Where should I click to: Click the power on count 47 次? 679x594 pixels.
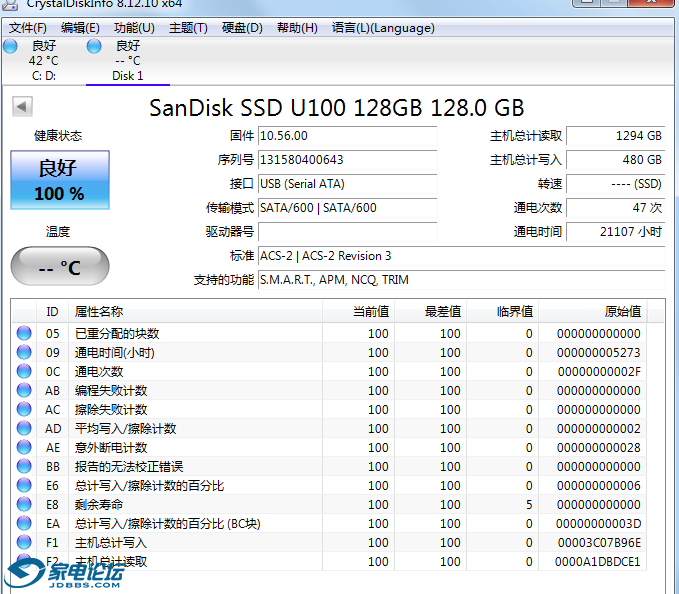(x=615, y=208)
